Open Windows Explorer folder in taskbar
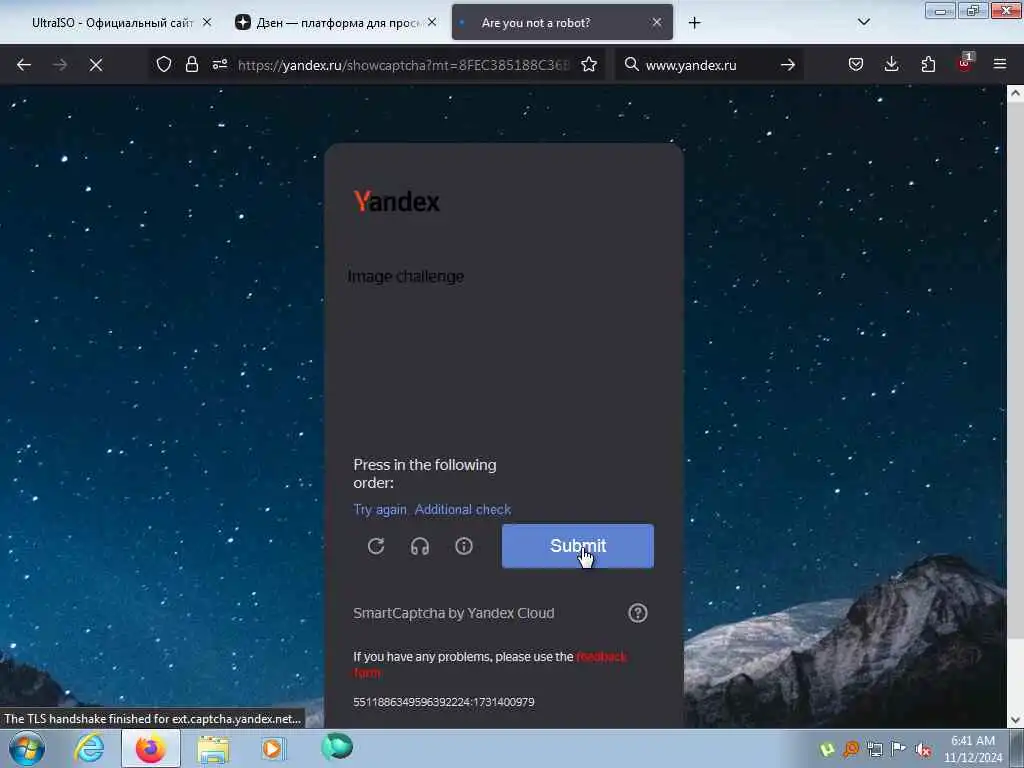The width and height of the screenshot is (1024, 768). pyautogui.click(x=213, y=749)
